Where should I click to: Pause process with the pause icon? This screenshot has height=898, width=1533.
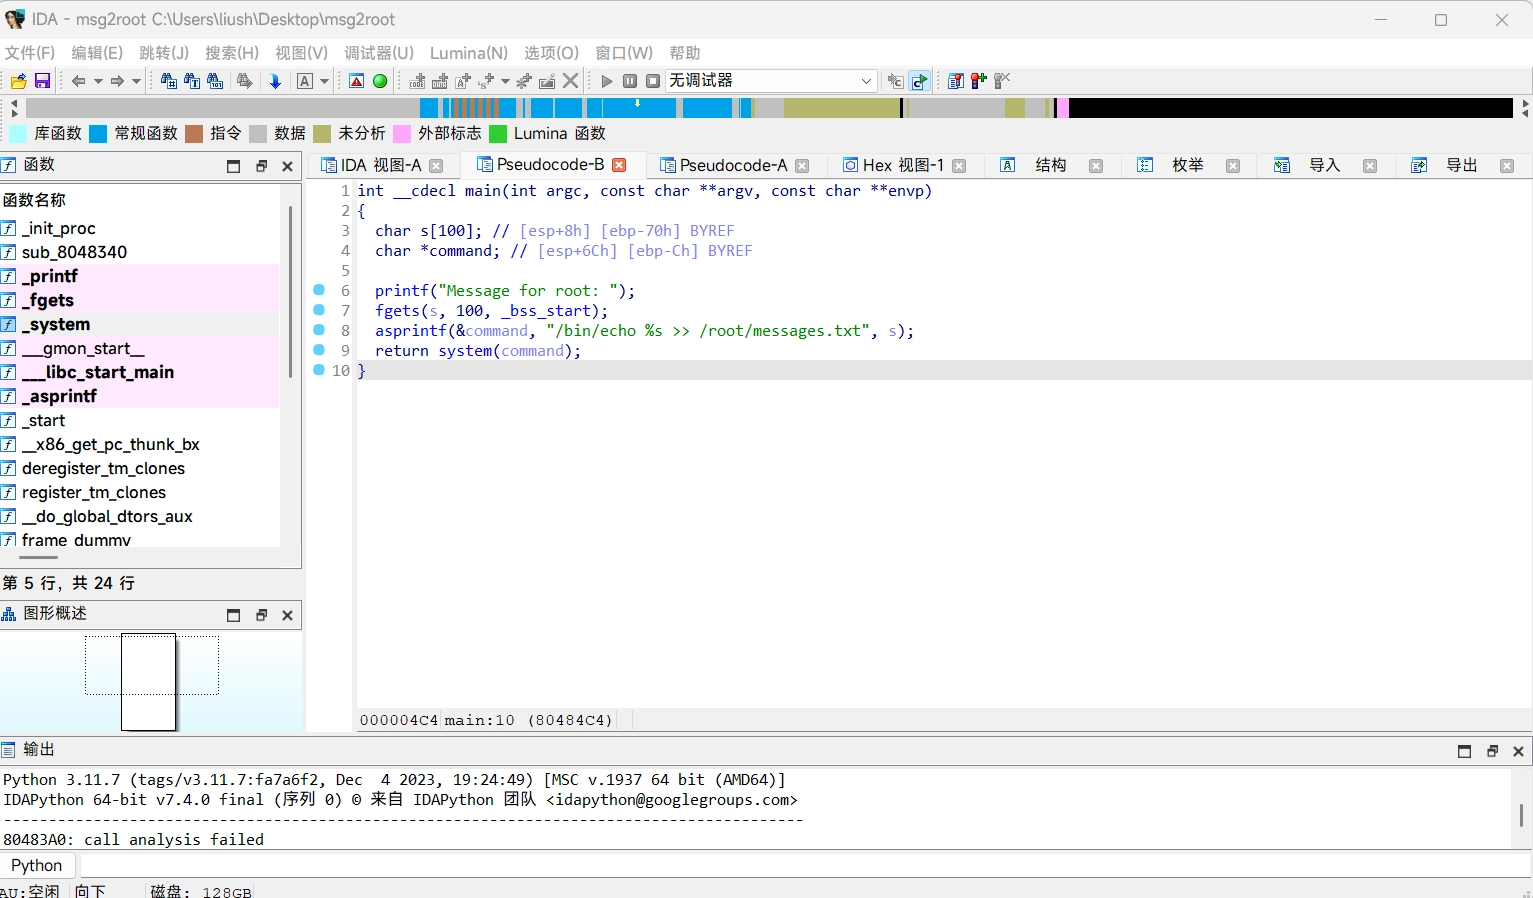(630, 81)
